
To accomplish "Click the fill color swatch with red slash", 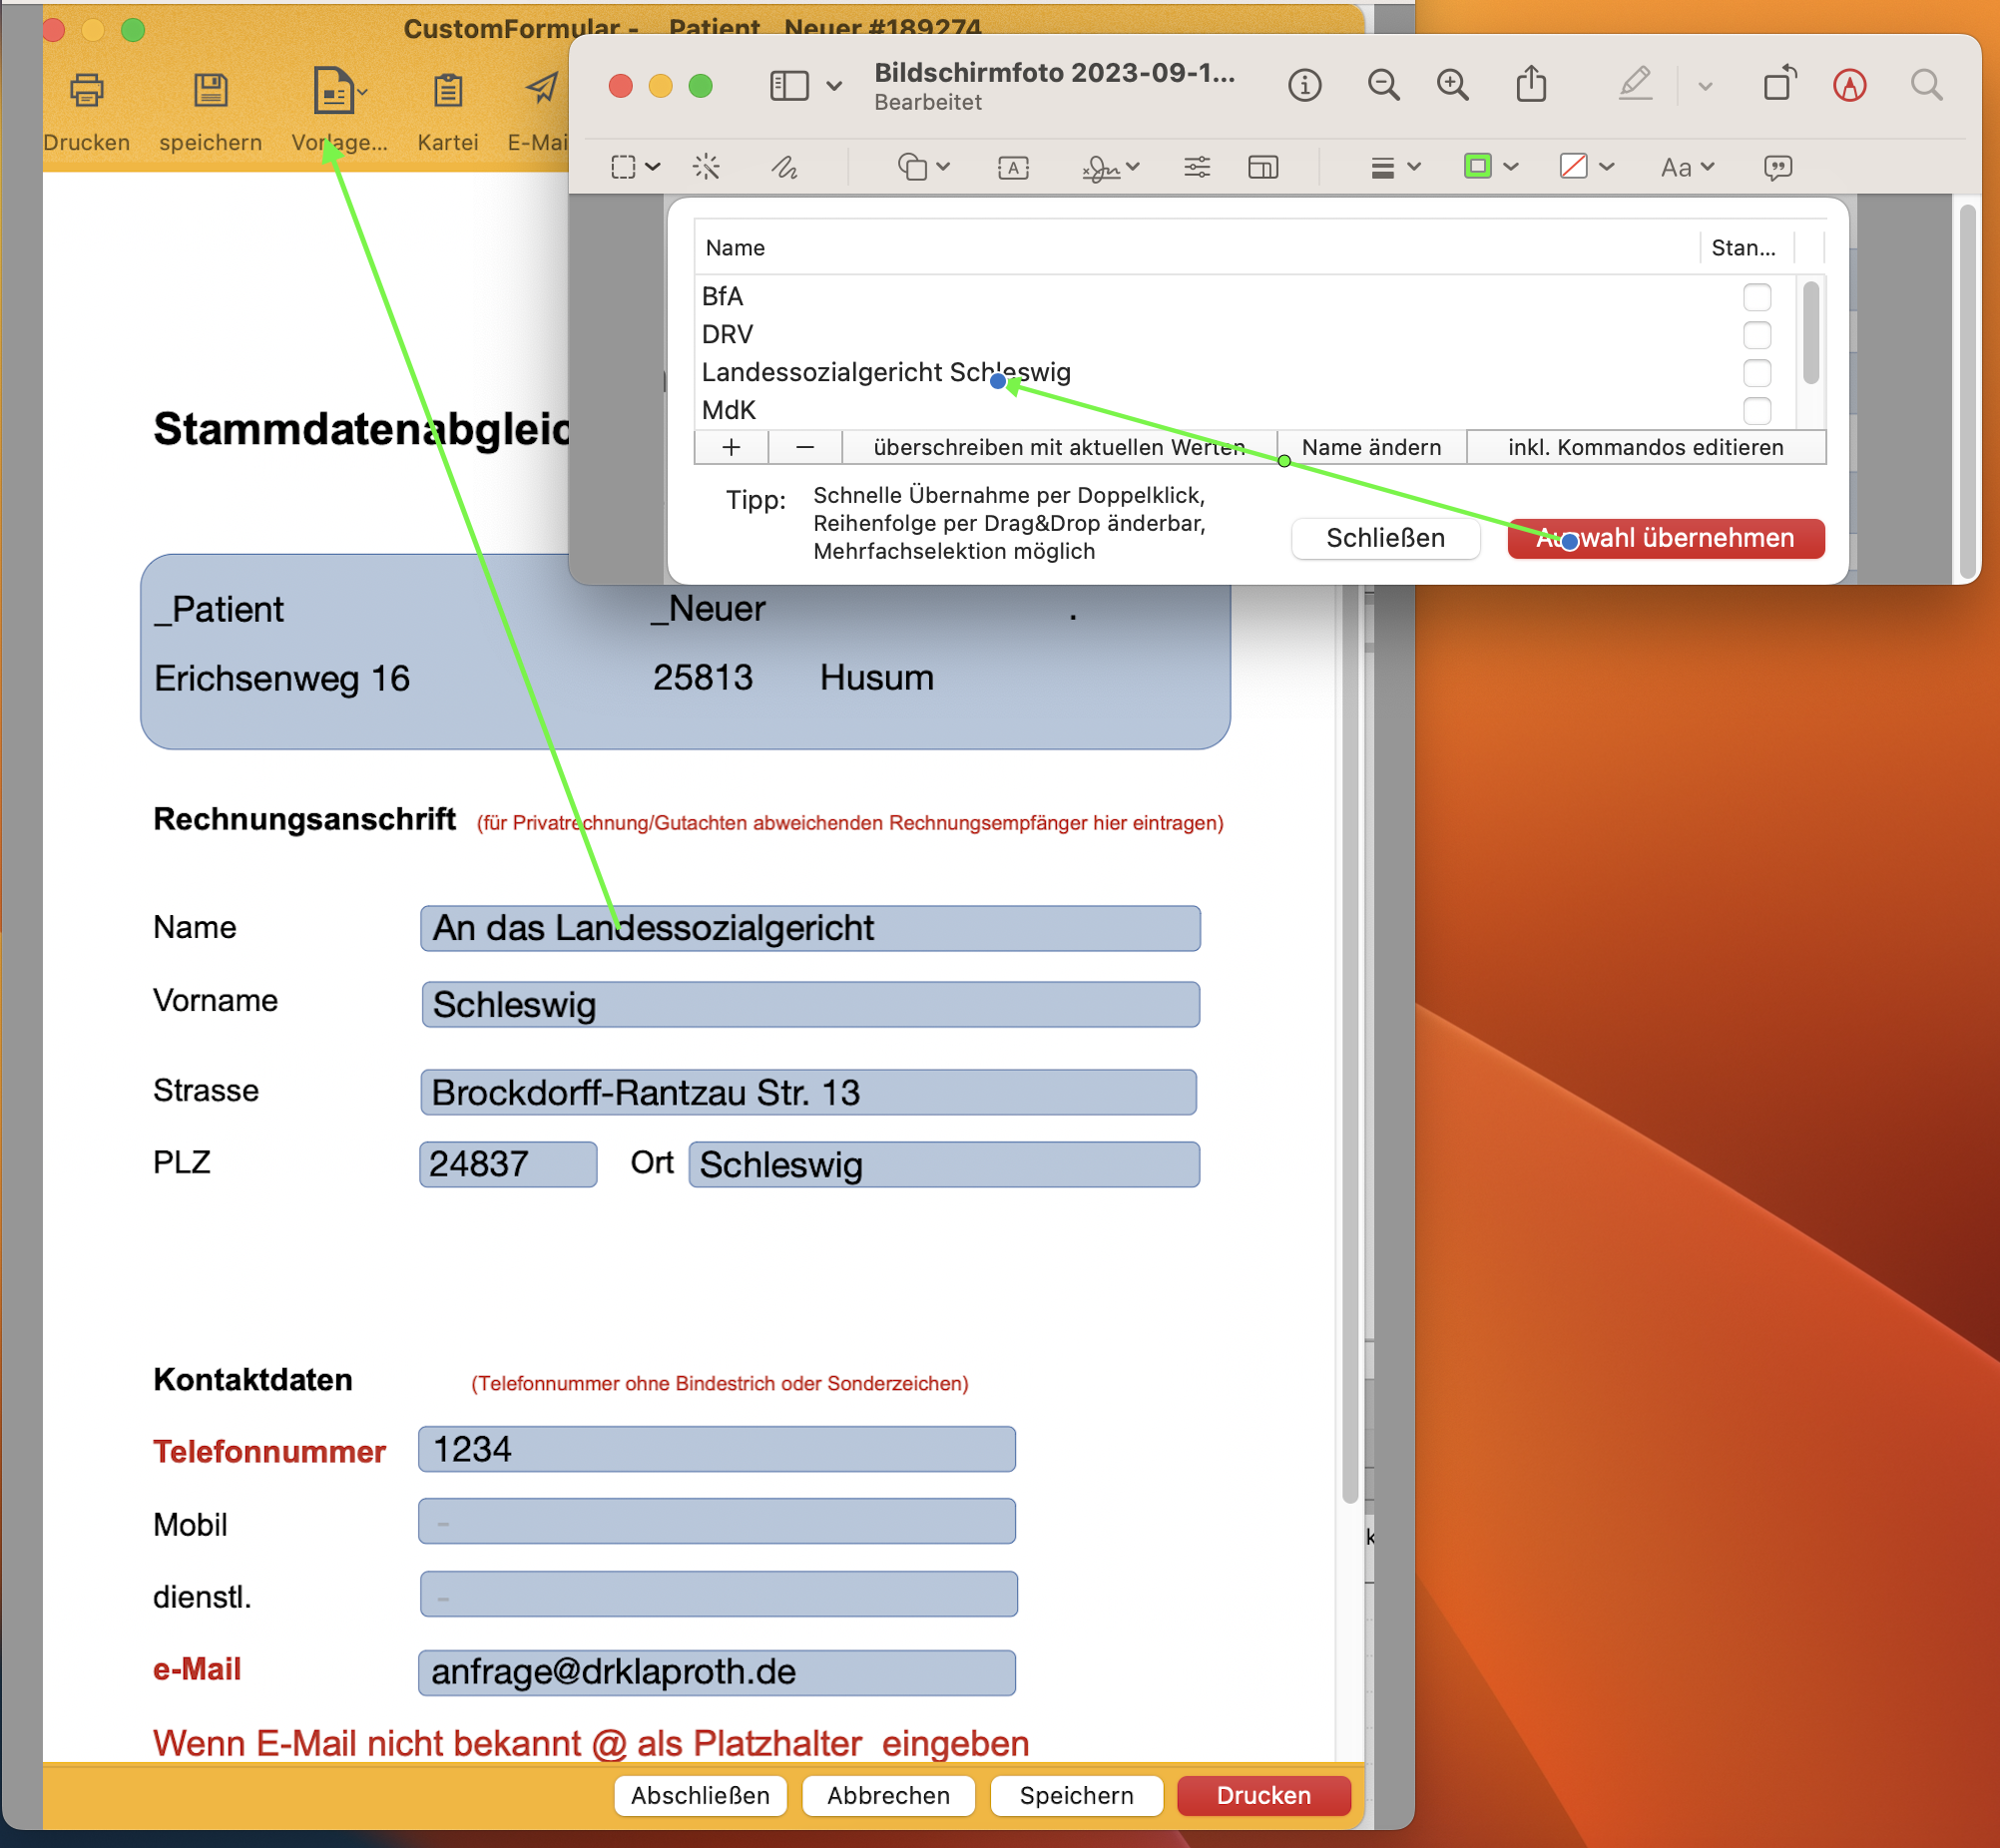I will (1573, 166).
